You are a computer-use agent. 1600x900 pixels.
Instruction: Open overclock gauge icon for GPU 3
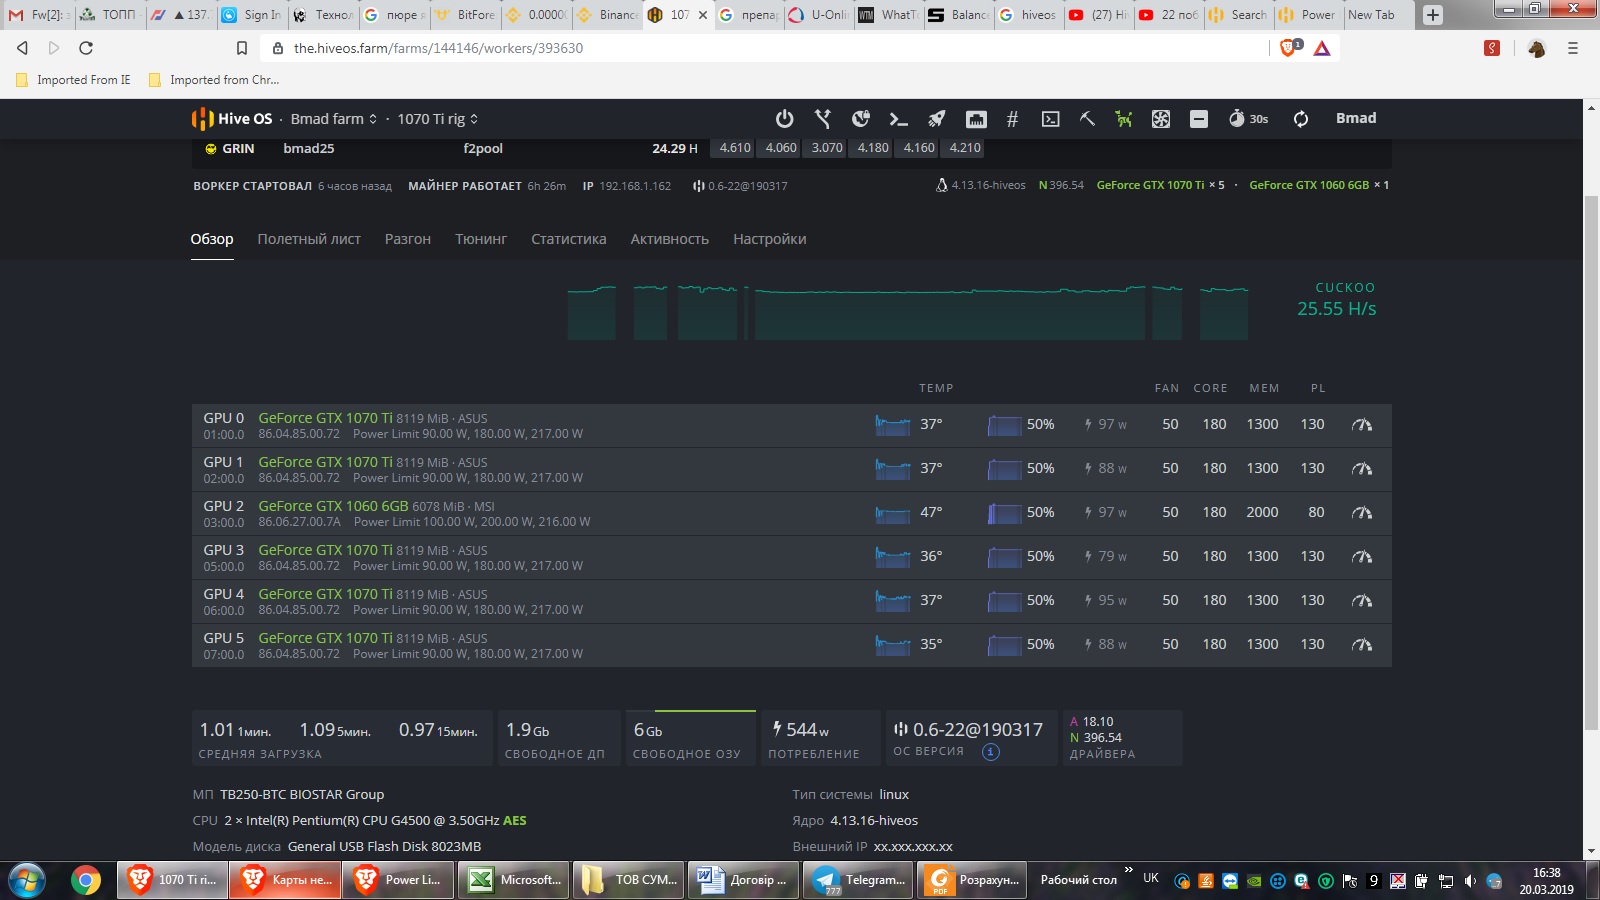click(x=1362, y=557)
